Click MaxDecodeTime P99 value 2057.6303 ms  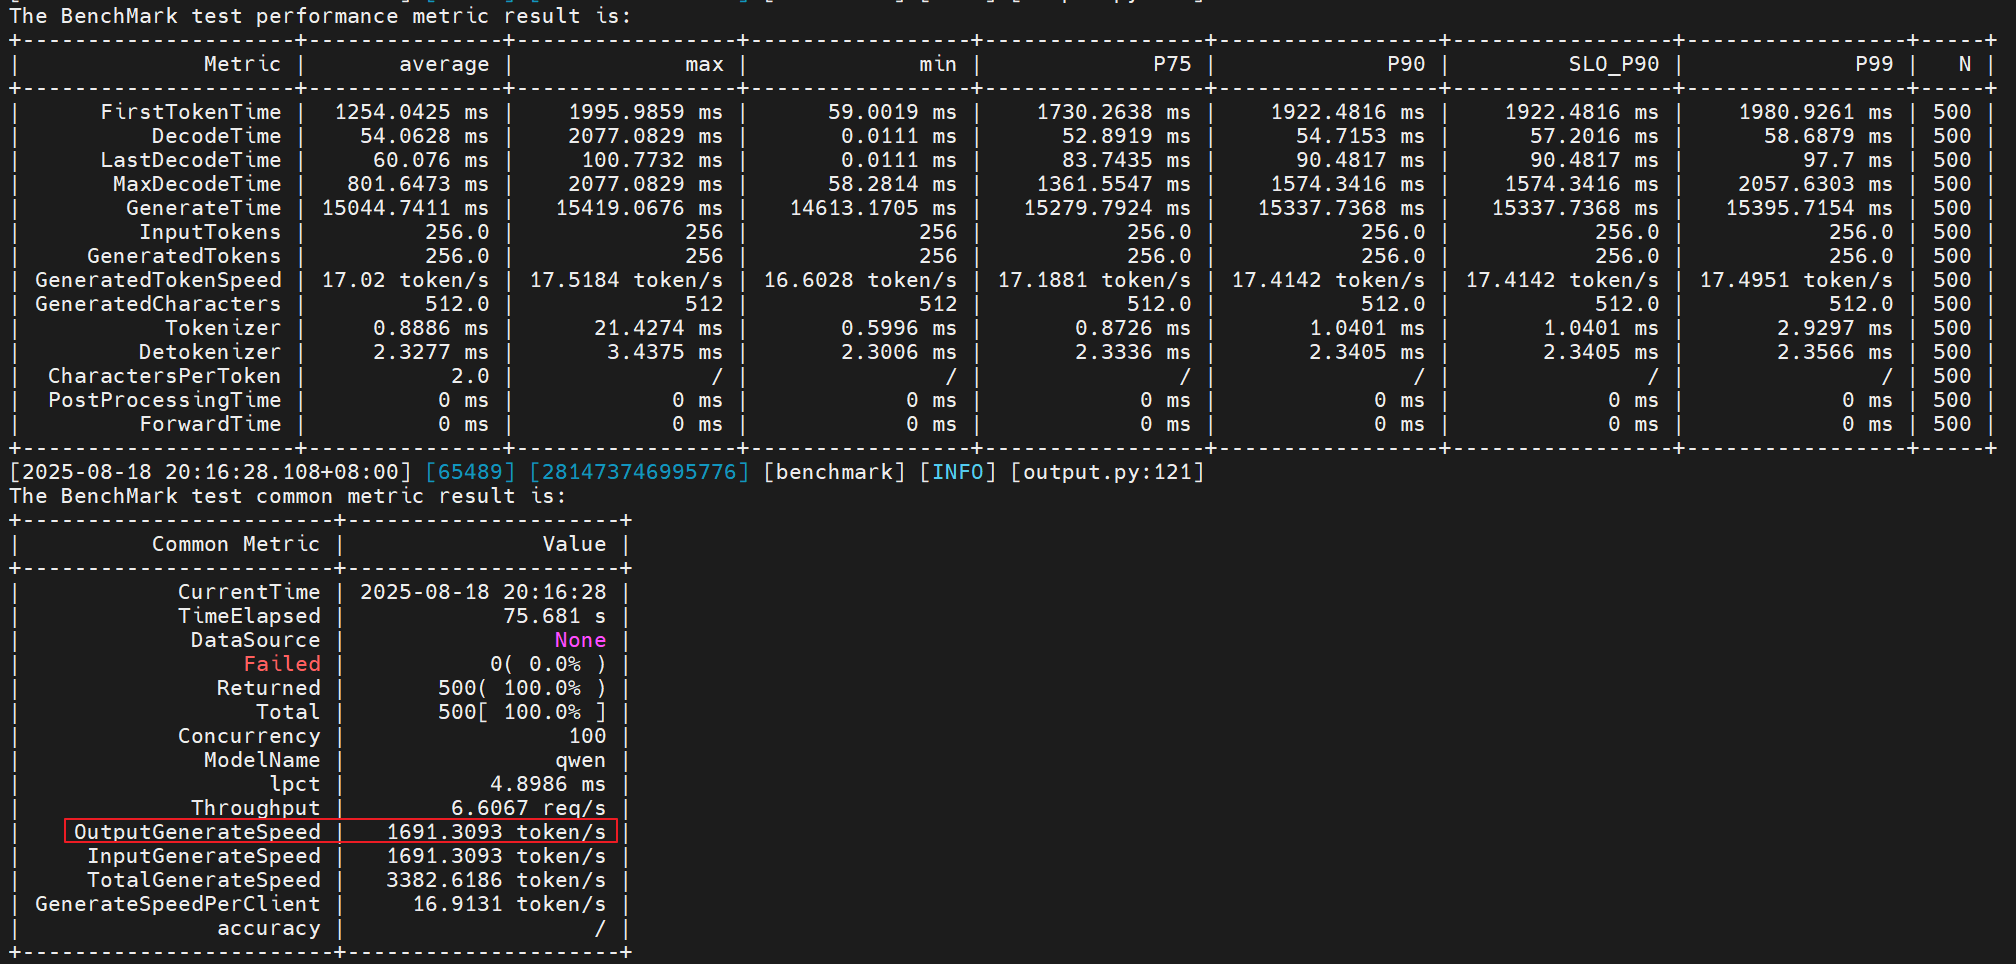(x=1815, y=184)
